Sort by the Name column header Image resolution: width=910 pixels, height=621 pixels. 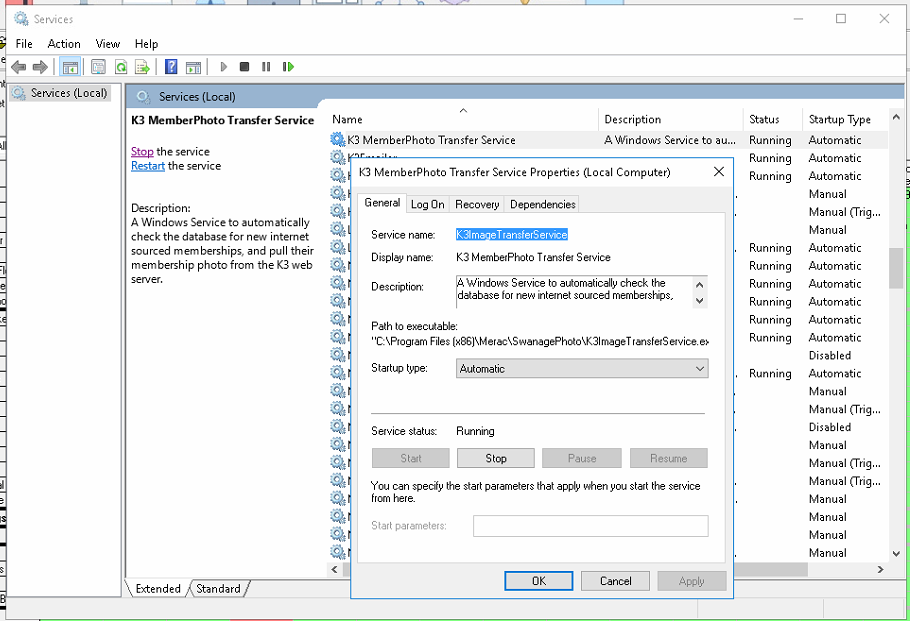[463, 119]
